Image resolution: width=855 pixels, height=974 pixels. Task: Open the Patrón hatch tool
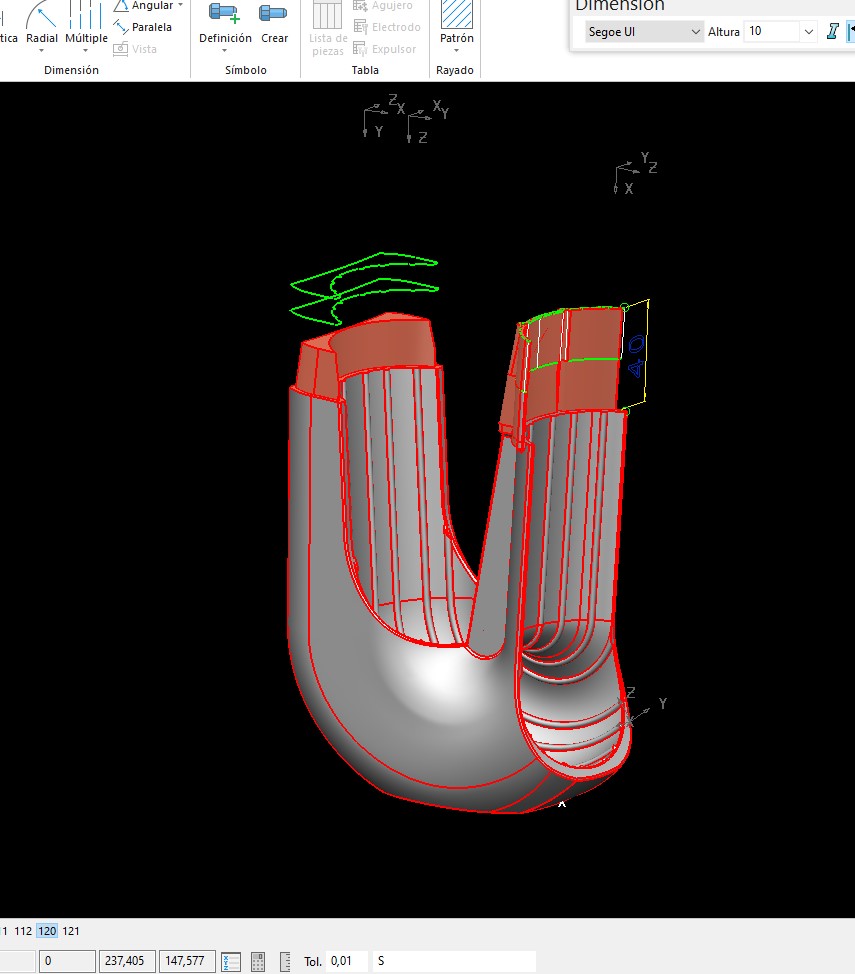pos(457,22)
